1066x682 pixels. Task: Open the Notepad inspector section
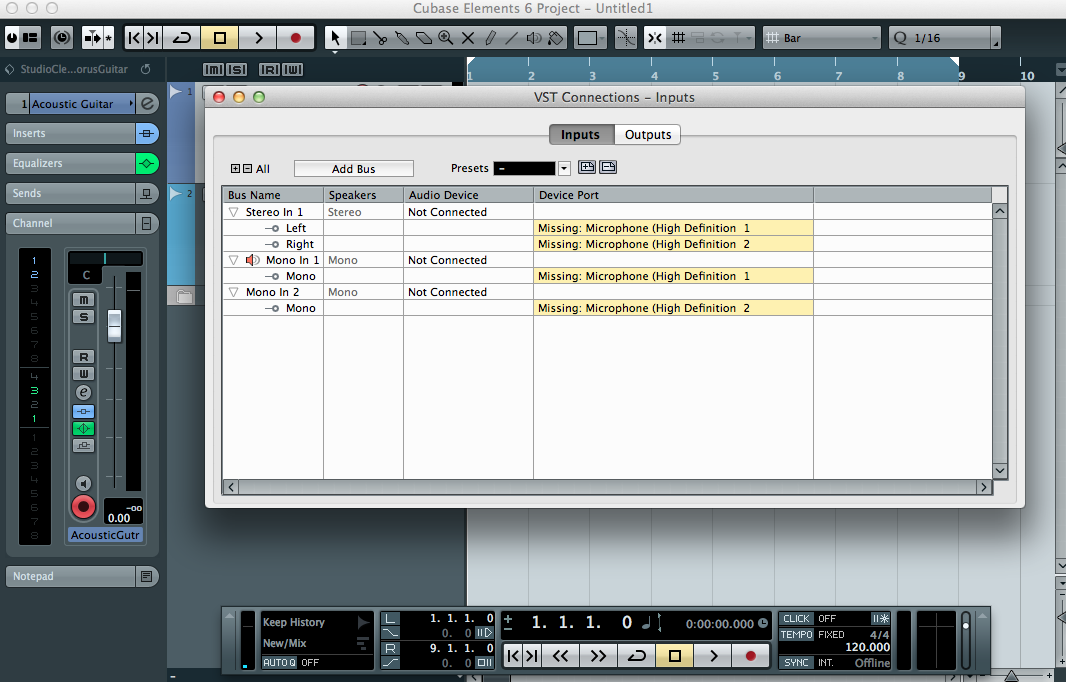(71, 577)
